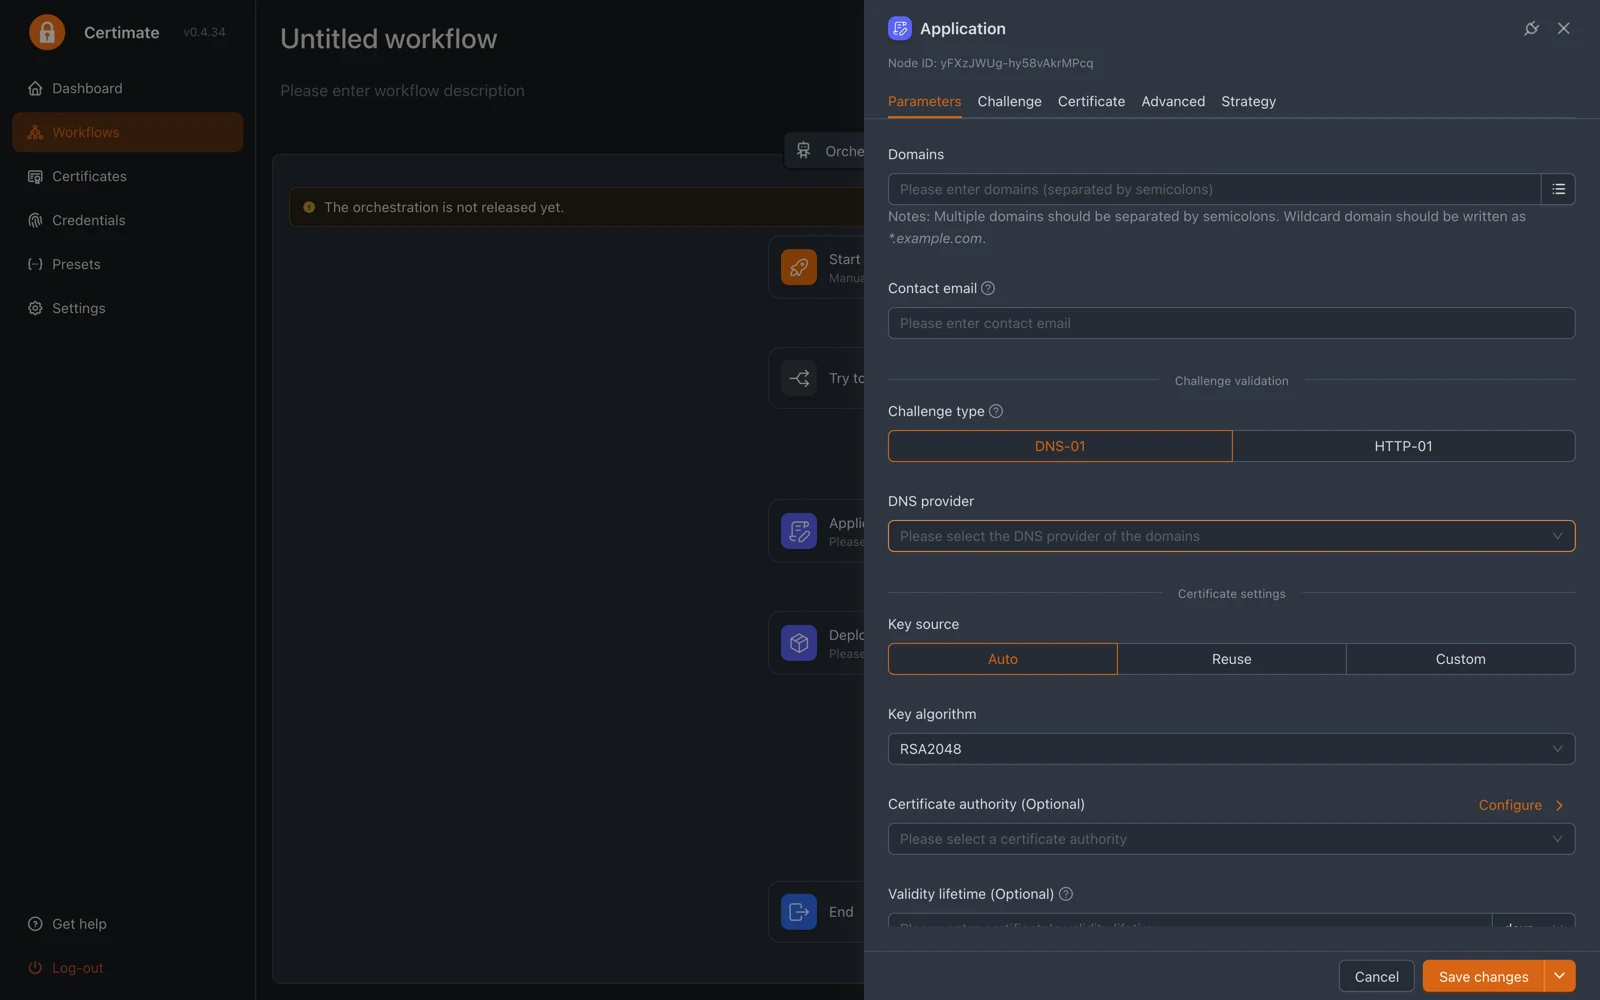The height and width of the screenshot is (1000, 1600).
Task: Switch to the Challenge tab
Action: pos(1009,101)
